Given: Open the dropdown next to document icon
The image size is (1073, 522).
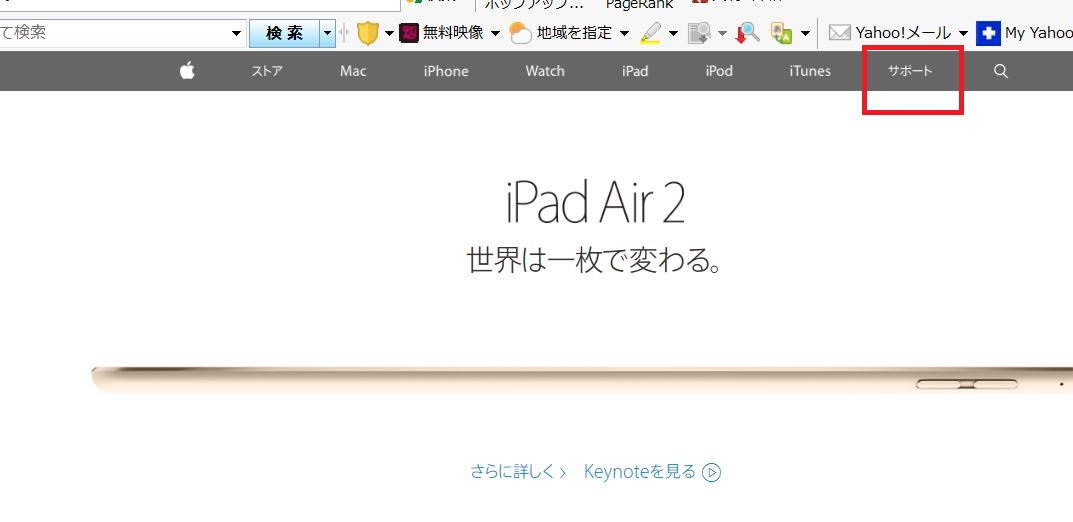Looking at the screenshot, I should [x=723, y=33].
